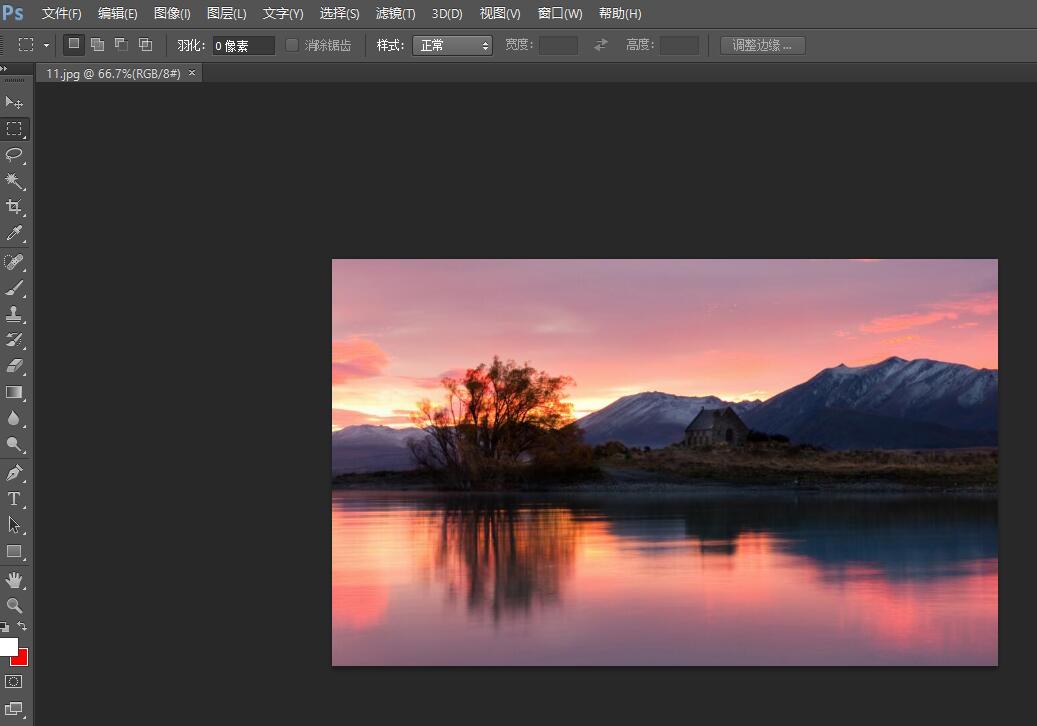Select the Lasso tool
Image resolution: width=1037 pixels, height=726 pixels.
(14, 155)
